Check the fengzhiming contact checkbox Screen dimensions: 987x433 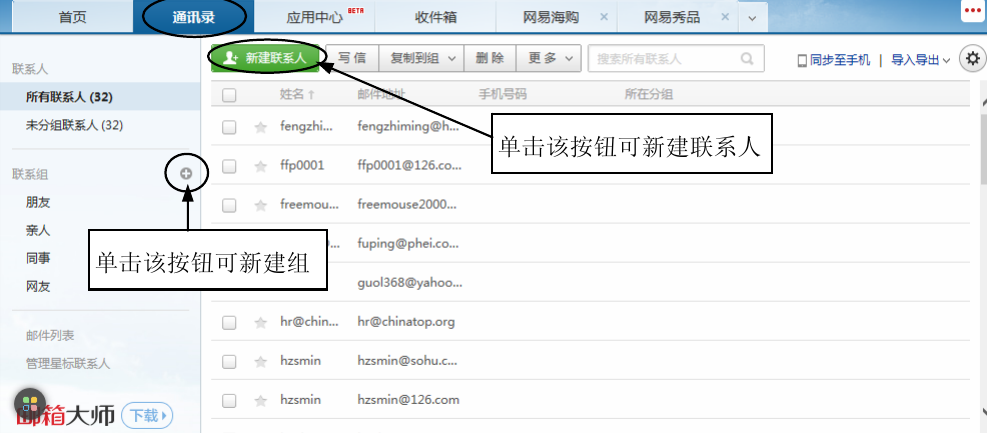tap(229, 127)
